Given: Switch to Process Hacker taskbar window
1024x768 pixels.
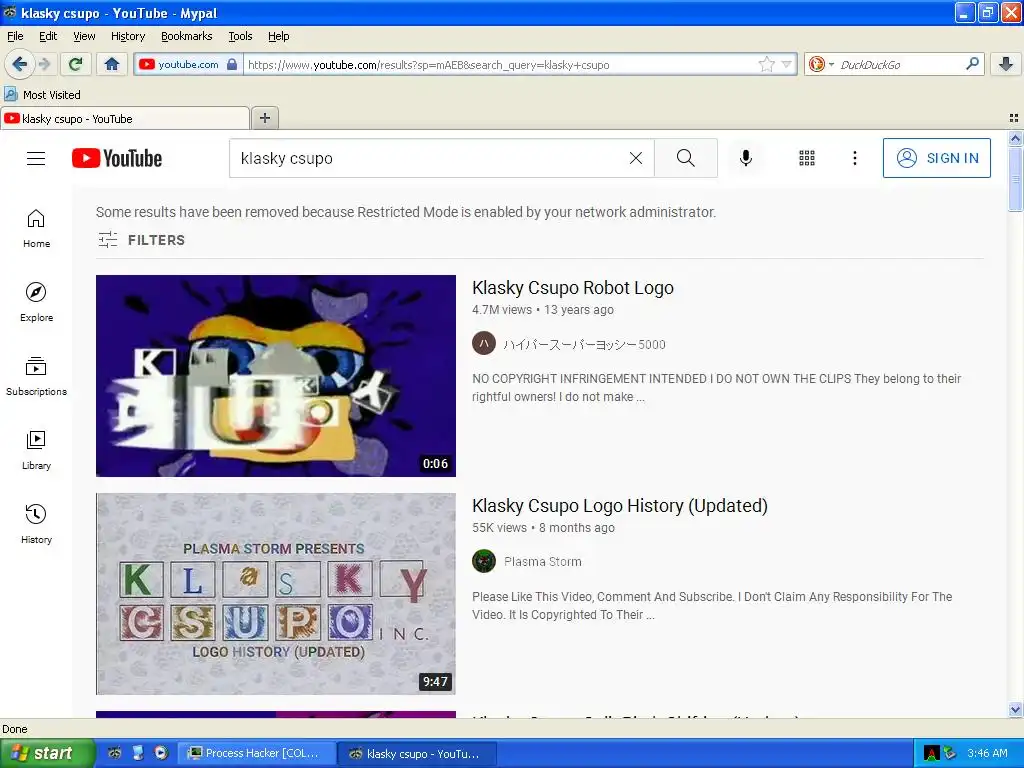Looking at the screenshot, I should (258, 753).
